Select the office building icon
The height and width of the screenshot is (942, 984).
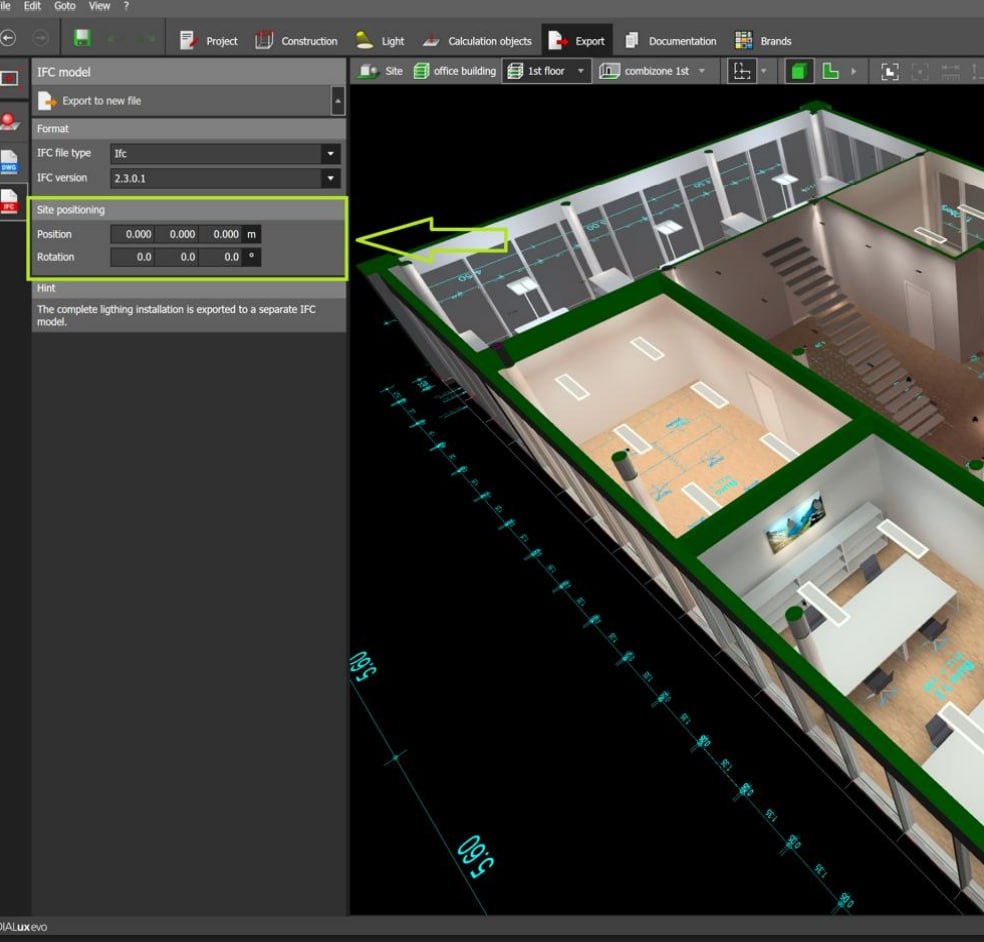(421, 72)
